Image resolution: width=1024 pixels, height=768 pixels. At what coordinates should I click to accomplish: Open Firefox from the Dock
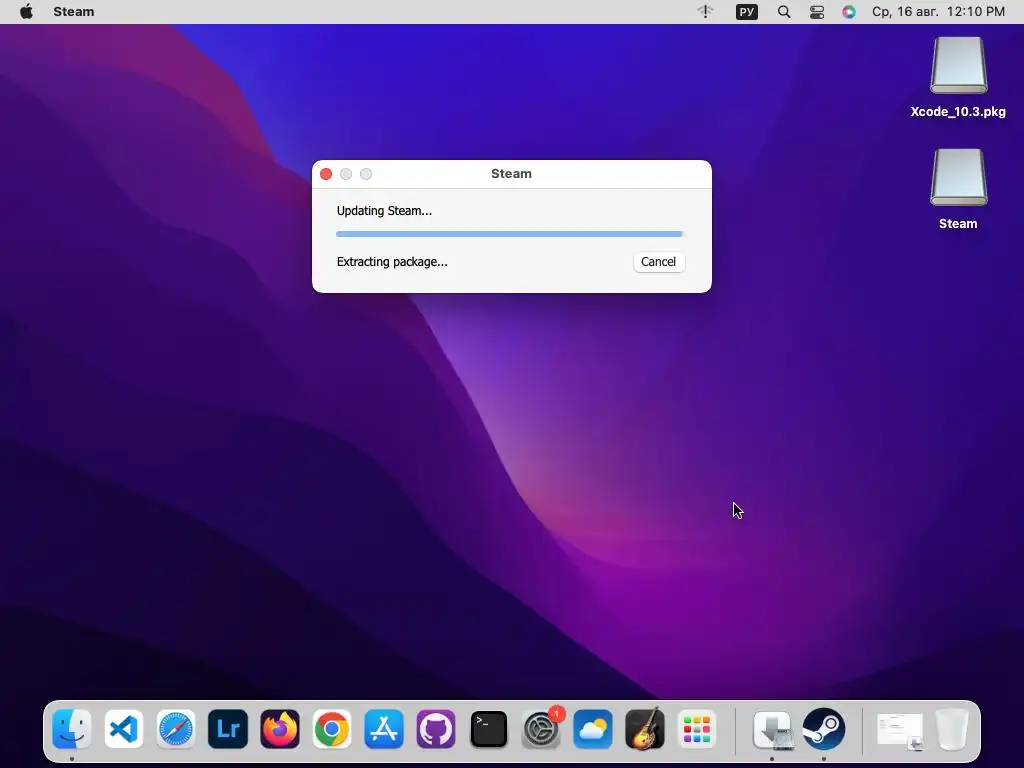point(280,729)
